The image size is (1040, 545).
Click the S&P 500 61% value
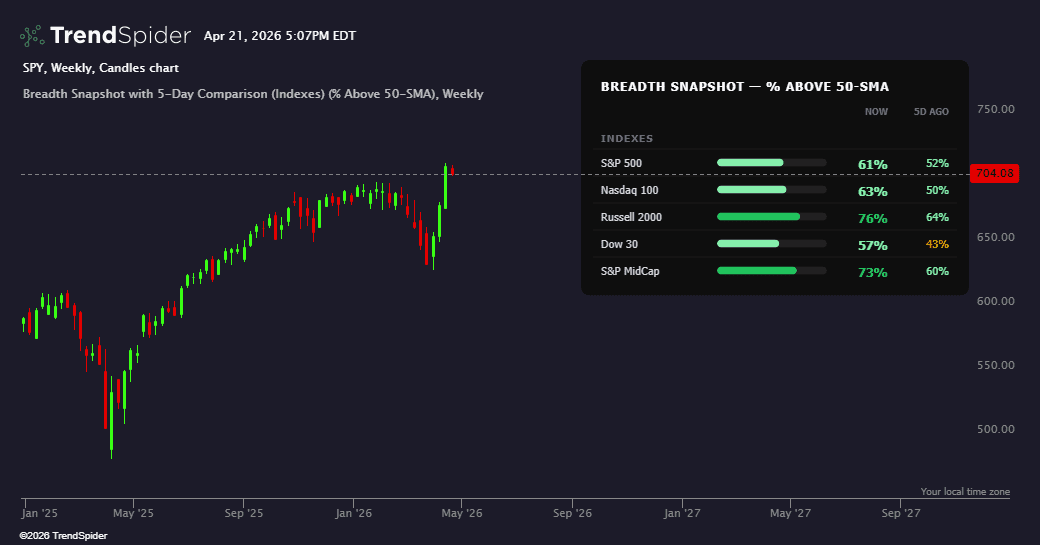[873, 164]
